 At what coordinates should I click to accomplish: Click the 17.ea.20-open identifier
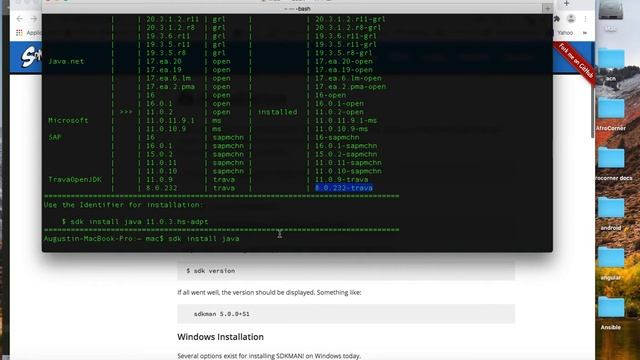click(344, 61)
